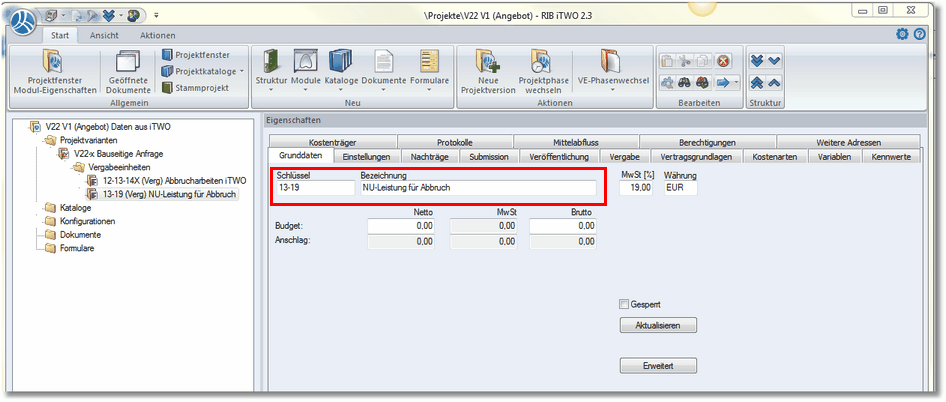Click into the Bezeichnung text field
The height and width of the screenshot is (402, 946).
[476, 187]
